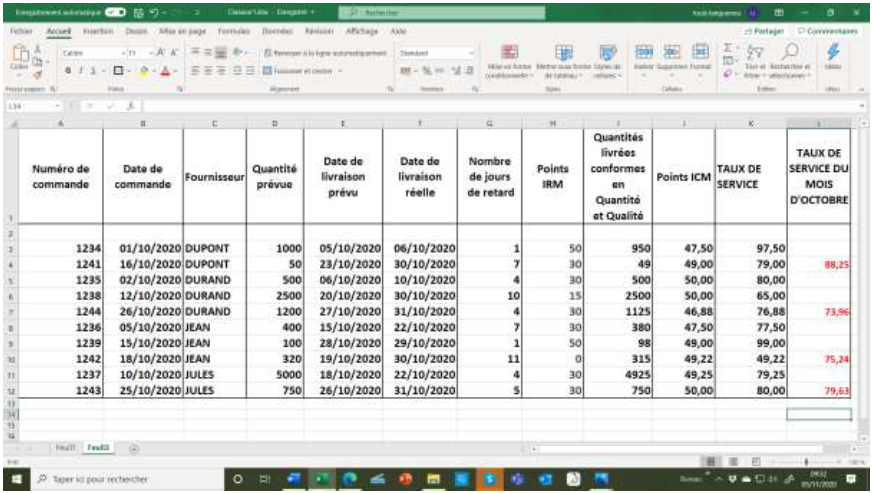Image resolution: width=872 pixels, height=493 pixels.
Task: Click Mise en forme conditionnelle icon
Action: pos(509,54)
